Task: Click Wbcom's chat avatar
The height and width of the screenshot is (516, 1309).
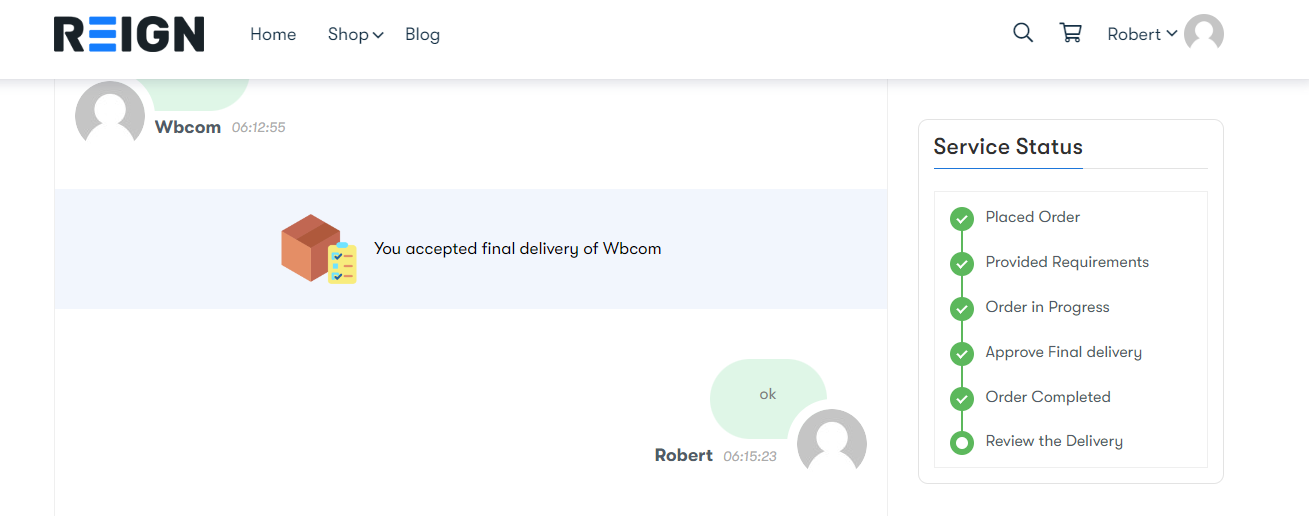Action: pos(110,115)
